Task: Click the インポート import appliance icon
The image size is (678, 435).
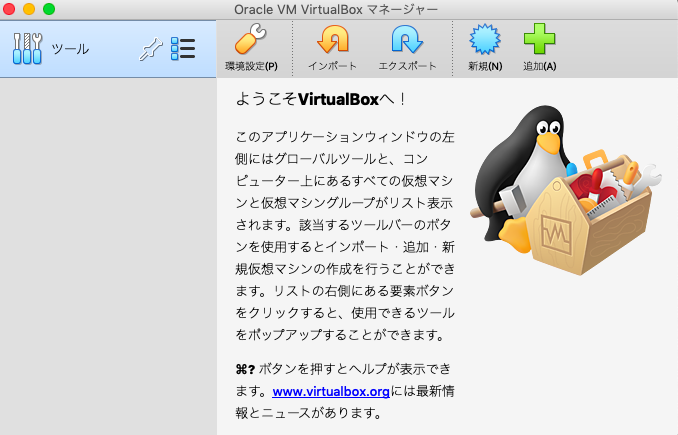Action: point(333,39)
